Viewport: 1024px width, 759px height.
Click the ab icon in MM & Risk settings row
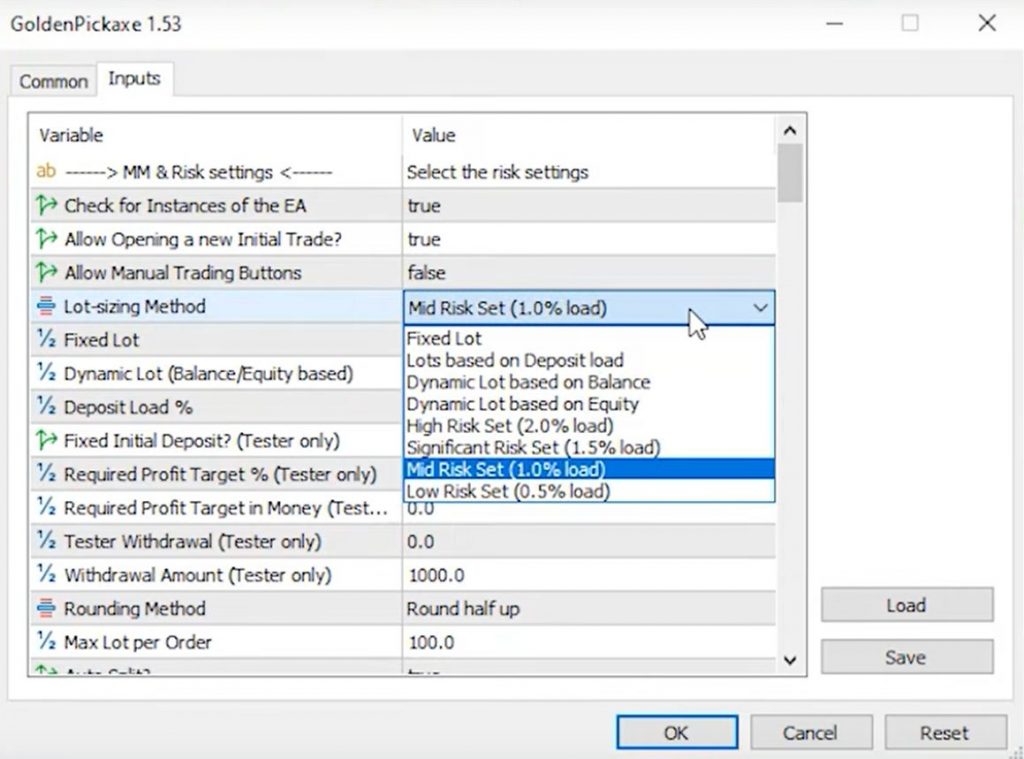pos(46,172)
